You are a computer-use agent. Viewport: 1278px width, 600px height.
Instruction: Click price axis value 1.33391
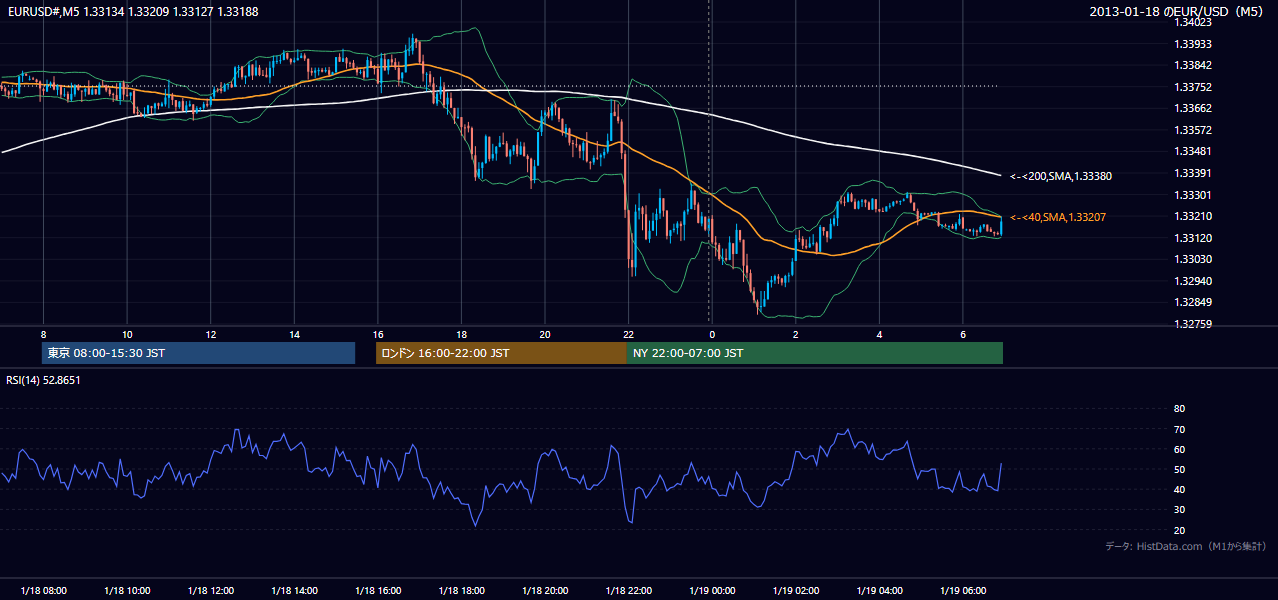pyautogui.click(x=1193, y=173)
